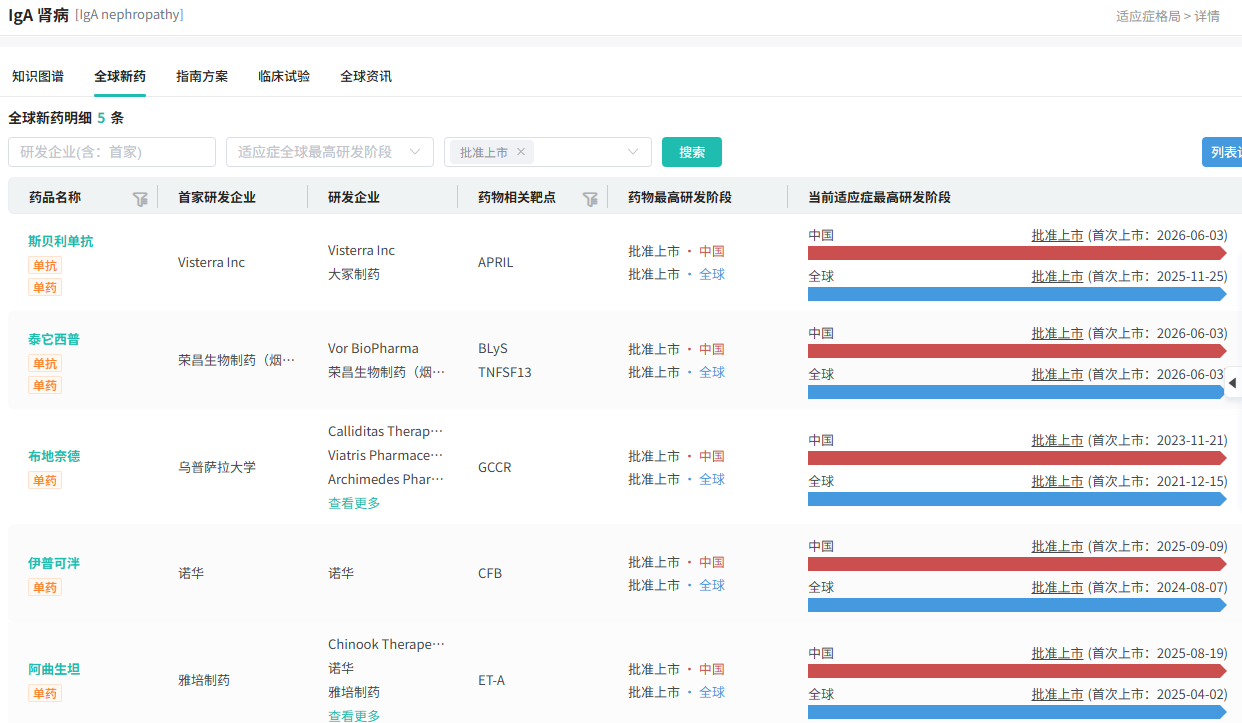Image resolution: width=1242 pixels, height=723 pixels.
Task: Click Visterra Inc in 首家研发企业 column
Action: 211,262
